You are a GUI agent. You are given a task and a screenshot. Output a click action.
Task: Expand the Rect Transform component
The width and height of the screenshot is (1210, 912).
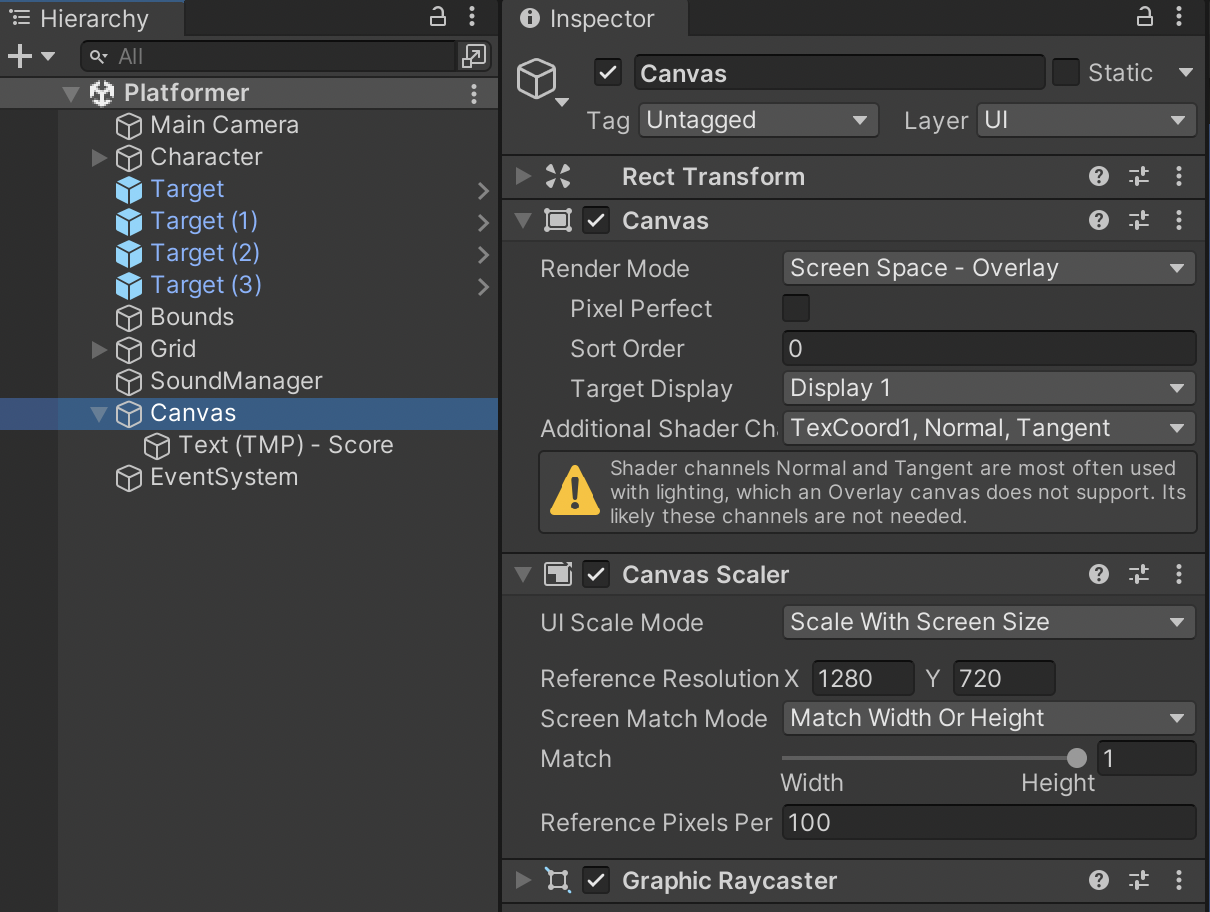pyautogui.click(x=523, y=177)
